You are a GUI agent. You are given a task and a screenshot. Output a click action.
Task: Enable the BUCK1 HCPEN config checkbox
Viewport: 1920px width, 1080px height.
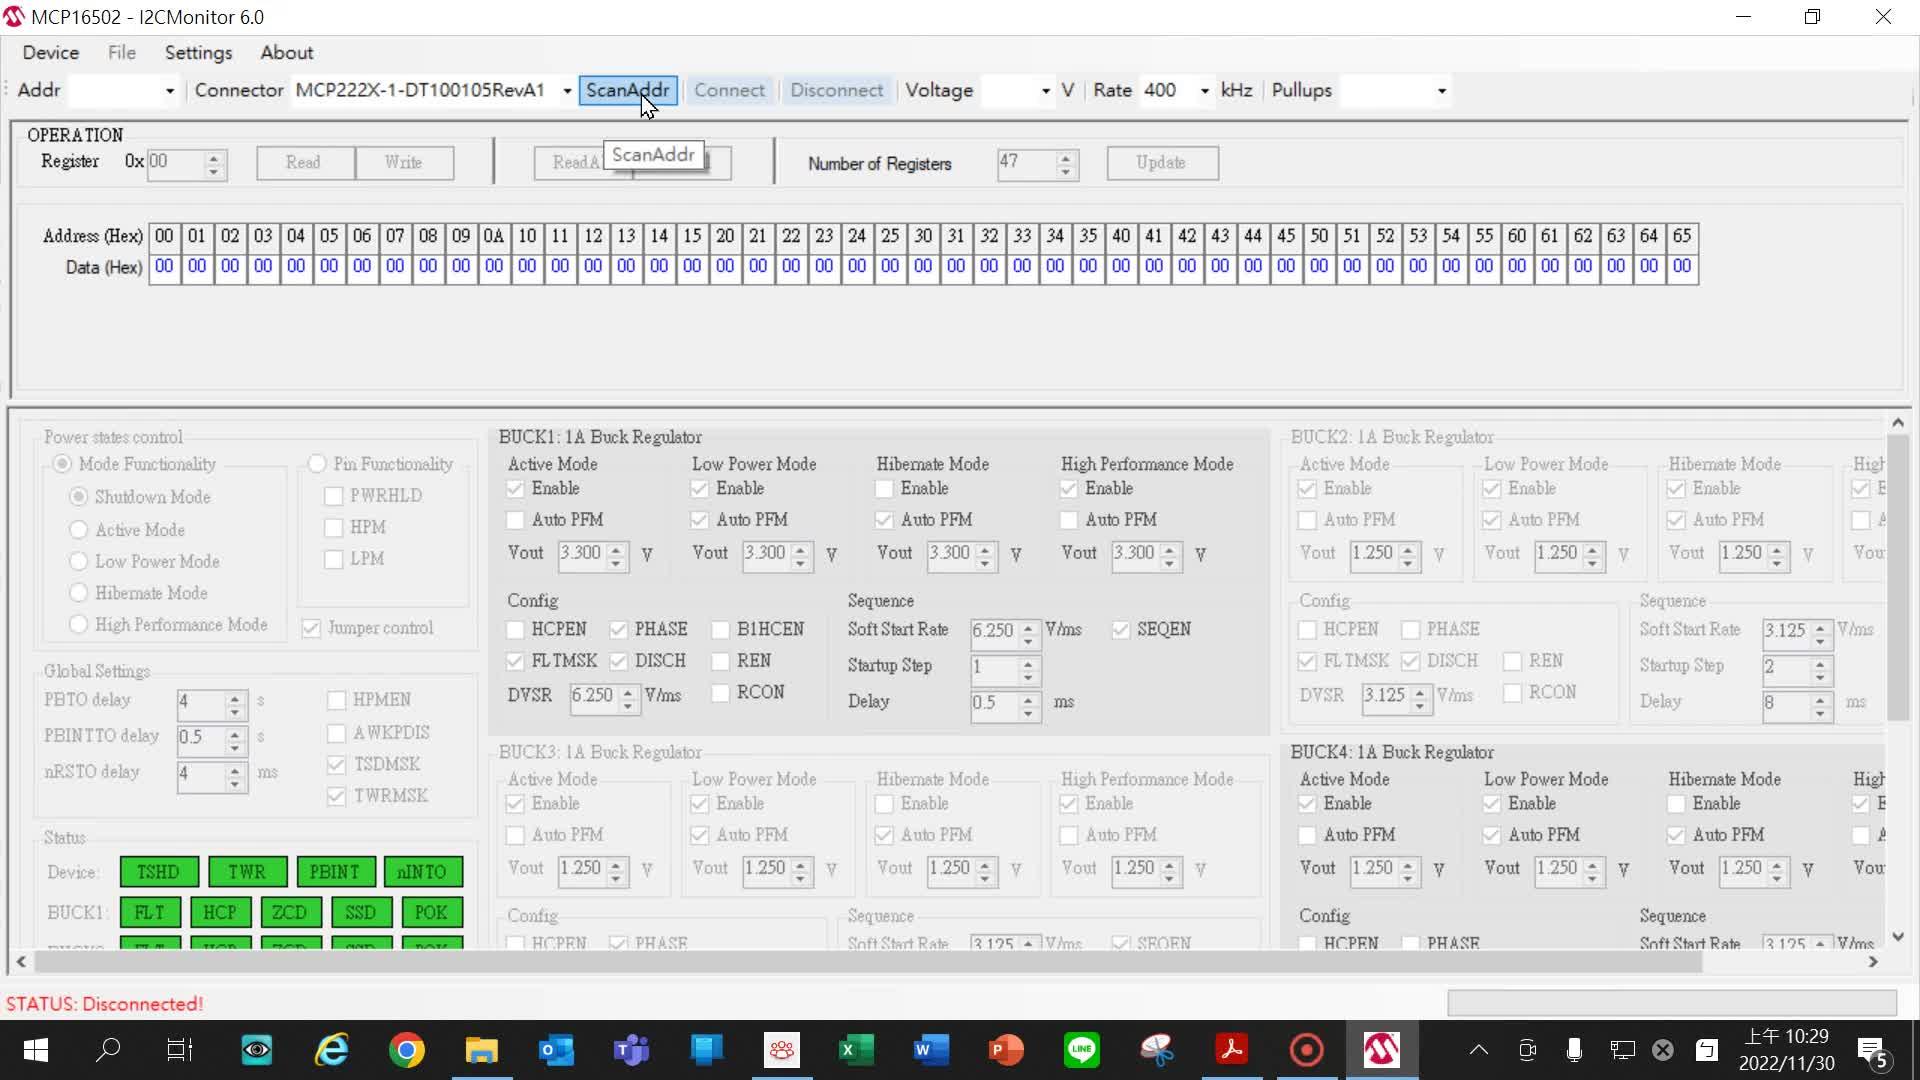tap(516, 630)
